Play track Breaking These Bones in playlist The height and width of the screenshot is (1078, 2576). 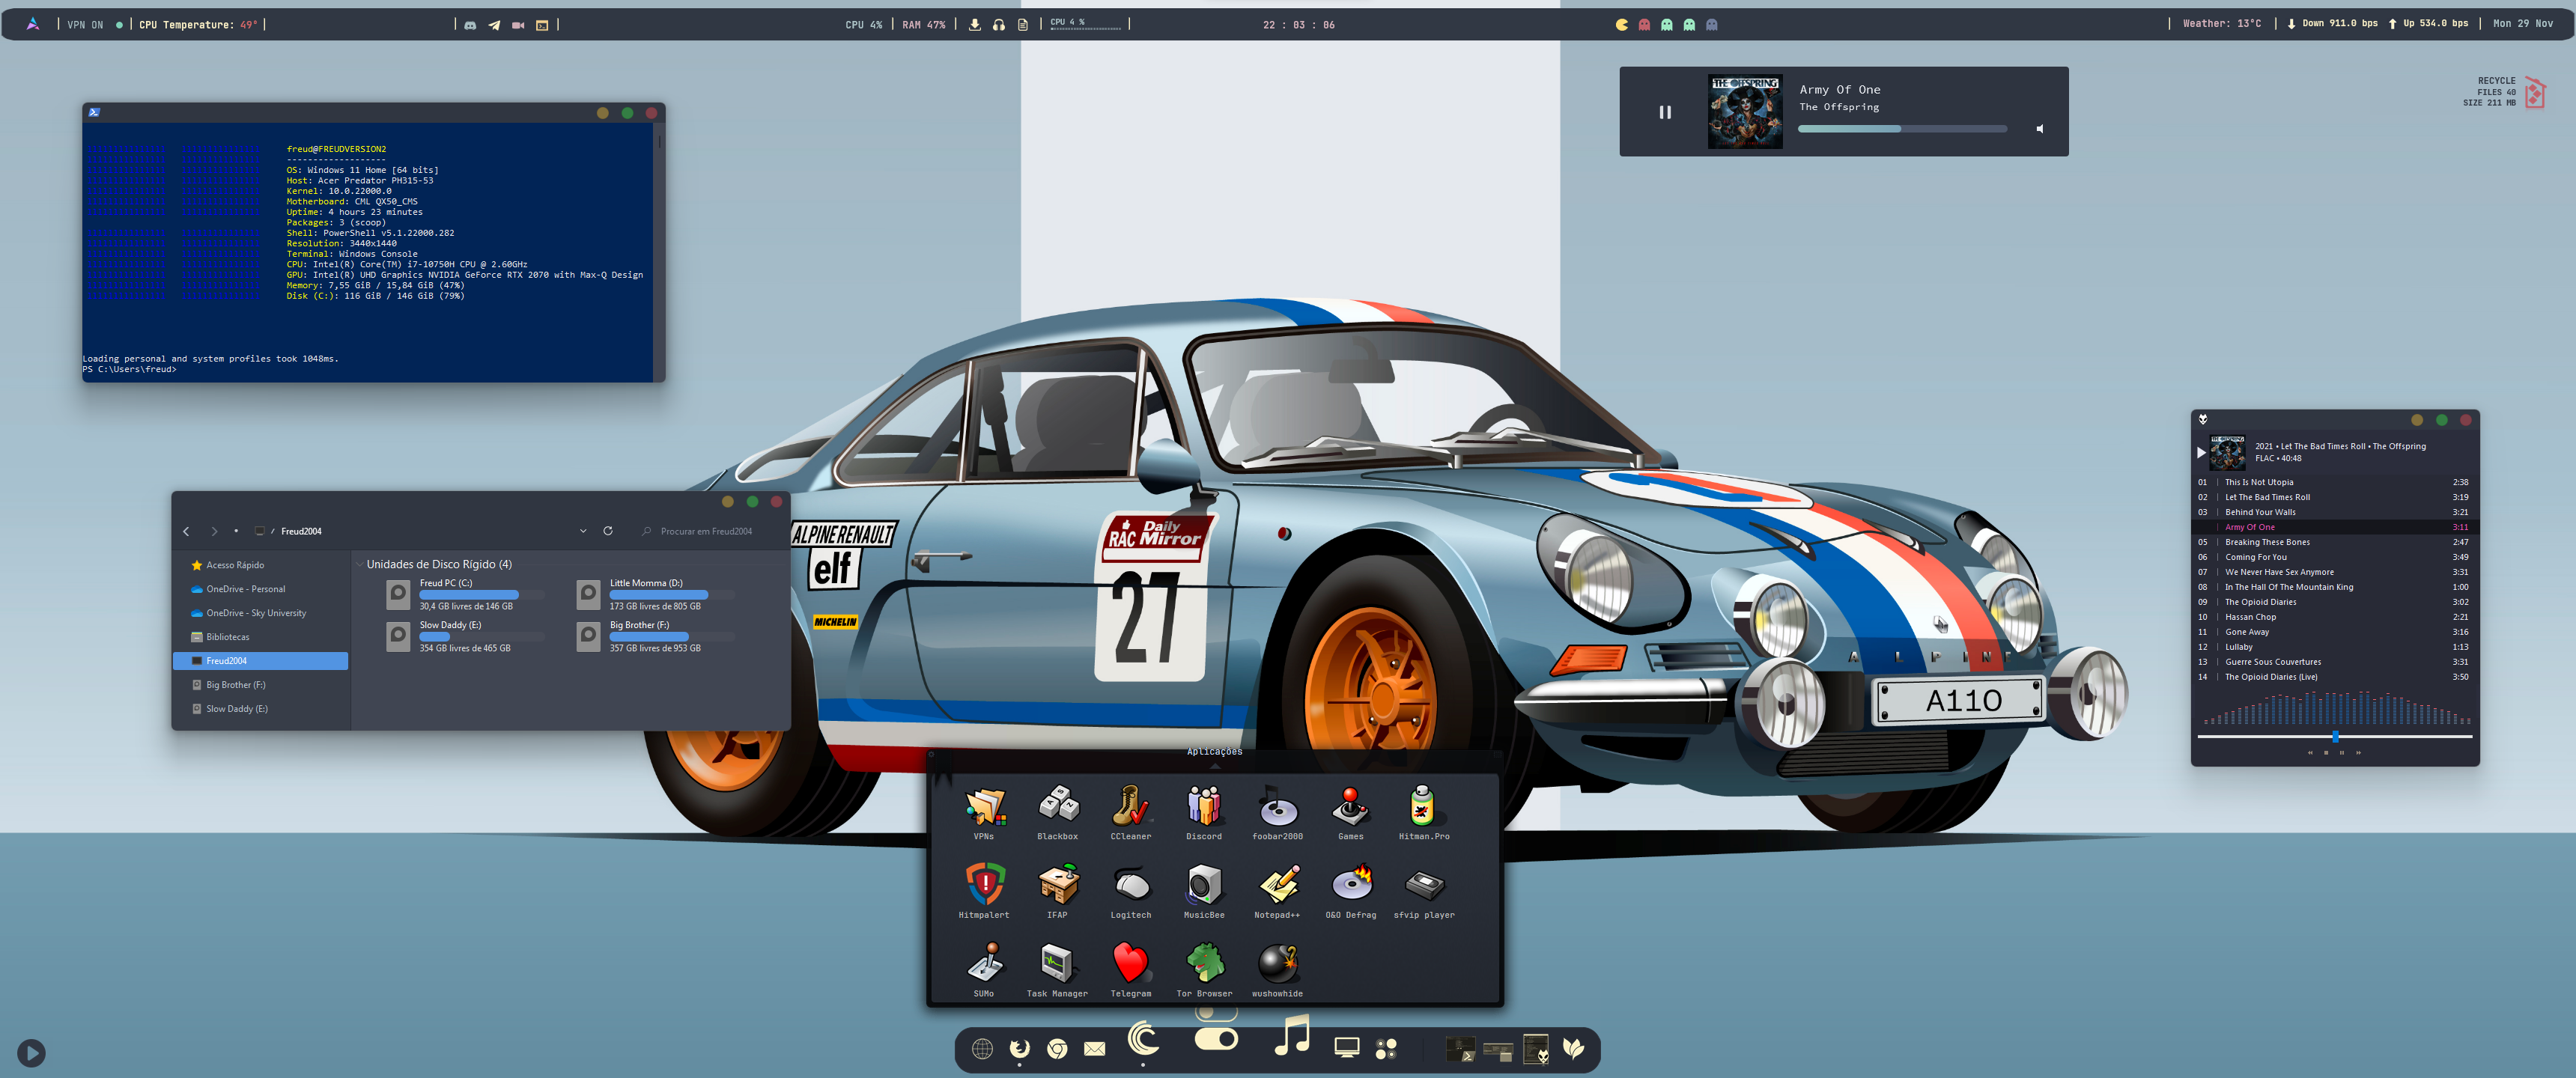click(2267, 542)
